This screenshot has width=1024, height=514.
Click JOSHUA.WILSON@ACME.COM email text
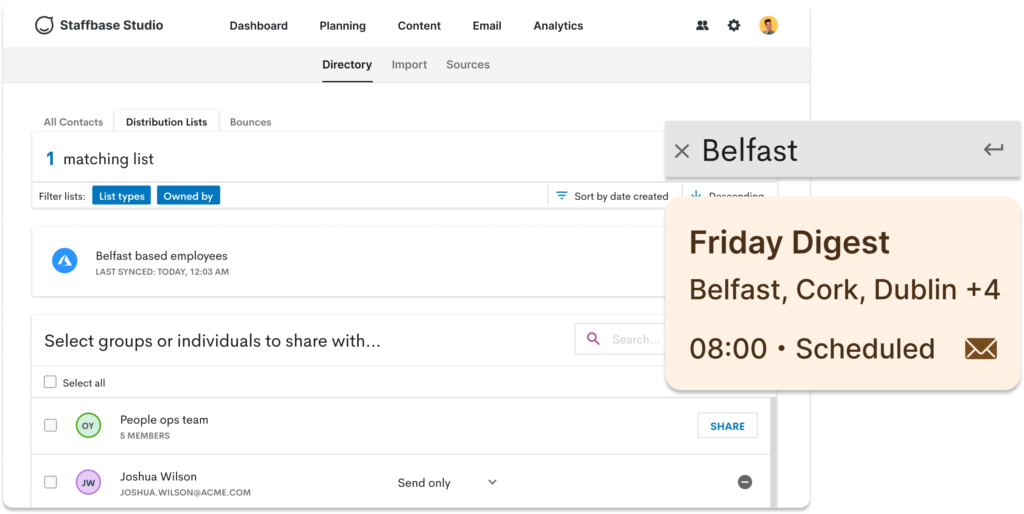(185, 493)
